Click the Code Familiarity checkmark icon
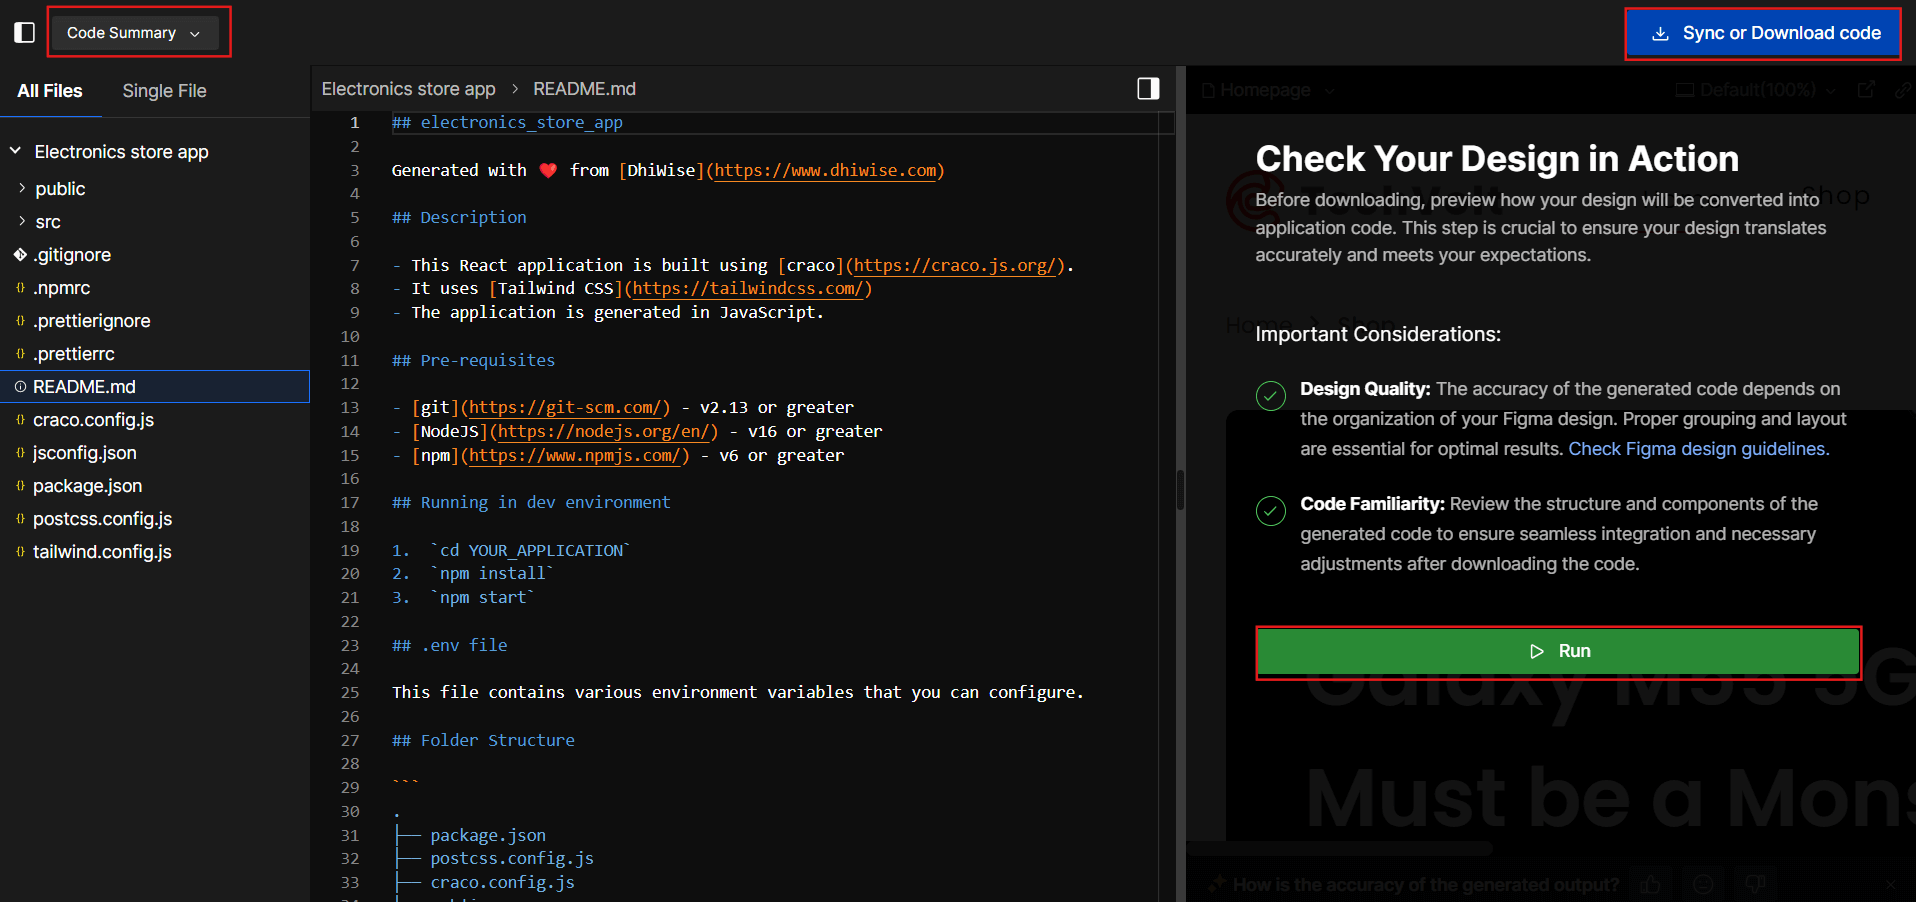 point(1271,511)
